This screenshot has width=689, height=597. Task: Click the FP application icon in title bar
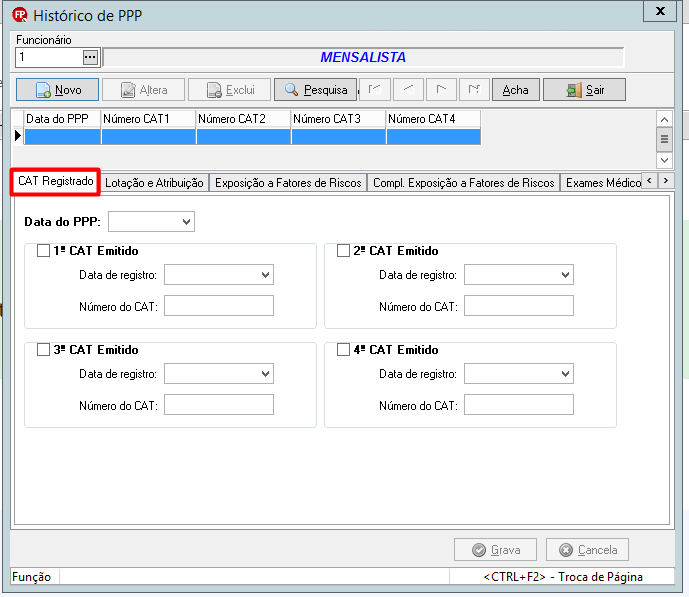tap(20, 15)
